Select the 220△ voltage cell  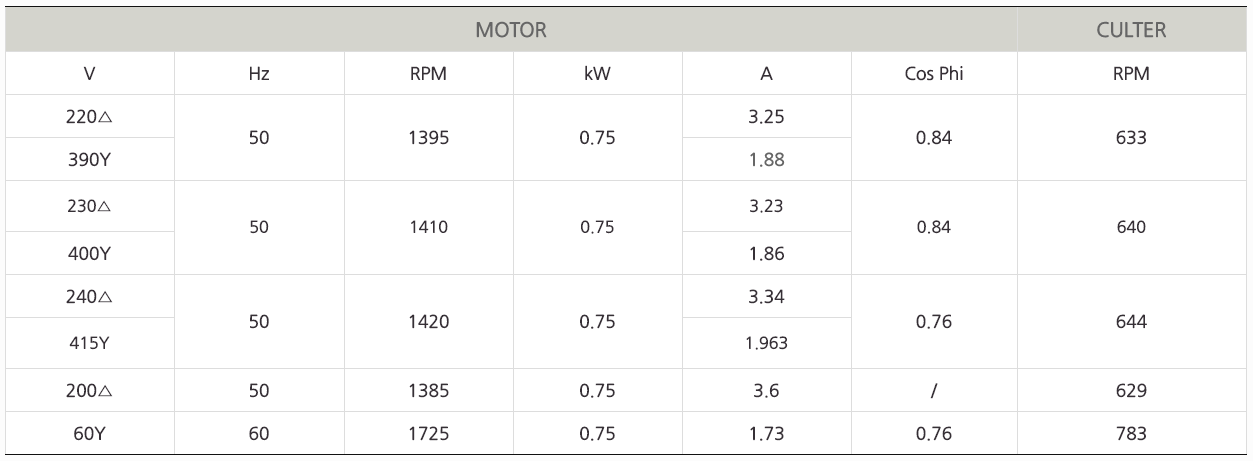coord(90,117)
